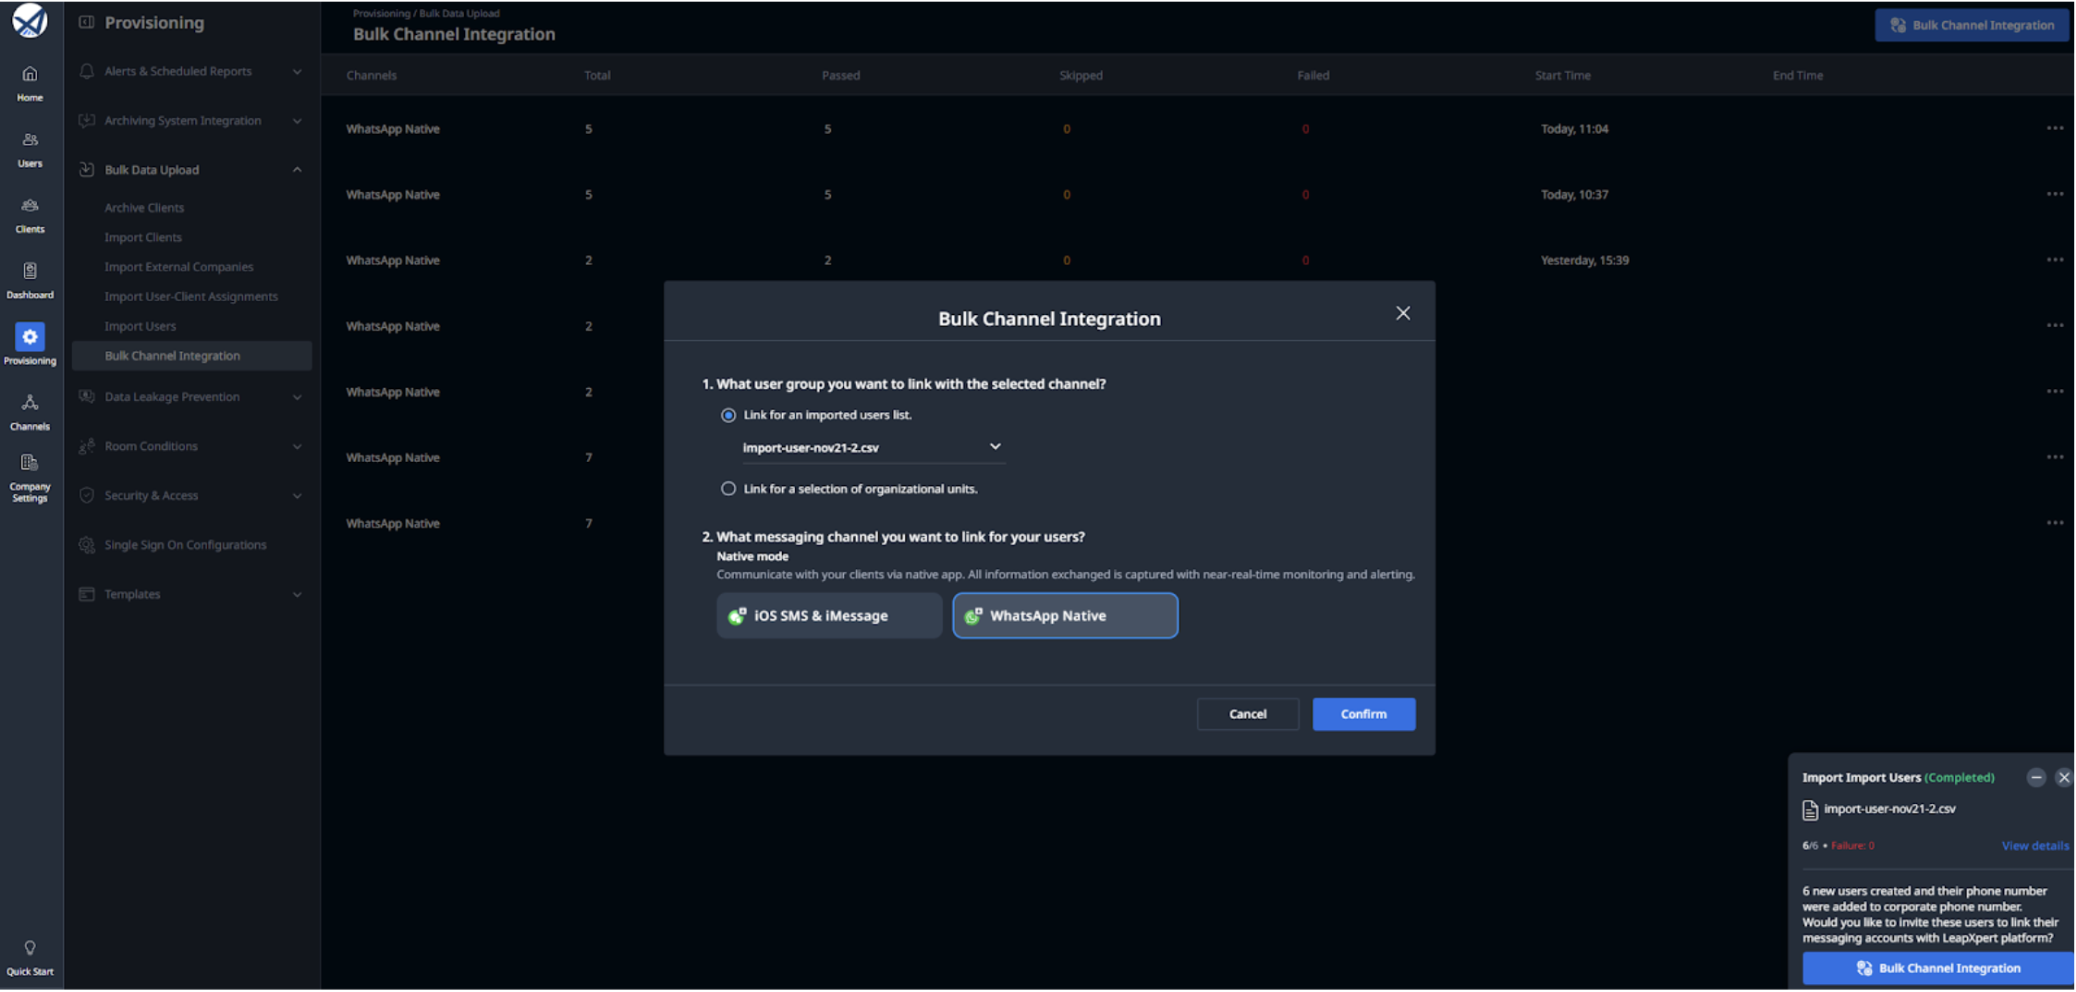The width and height of the screenshot is (2076, 992).
Task: Open Import Clients menu item
Action: pyautogui.click(x=143, y=237)
